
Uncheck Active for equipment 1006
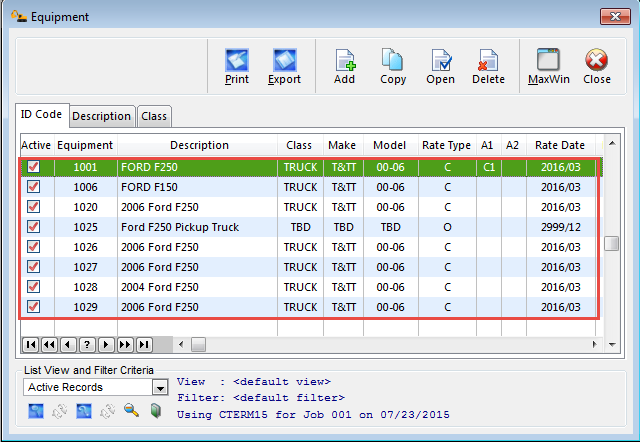pos(33,187)
